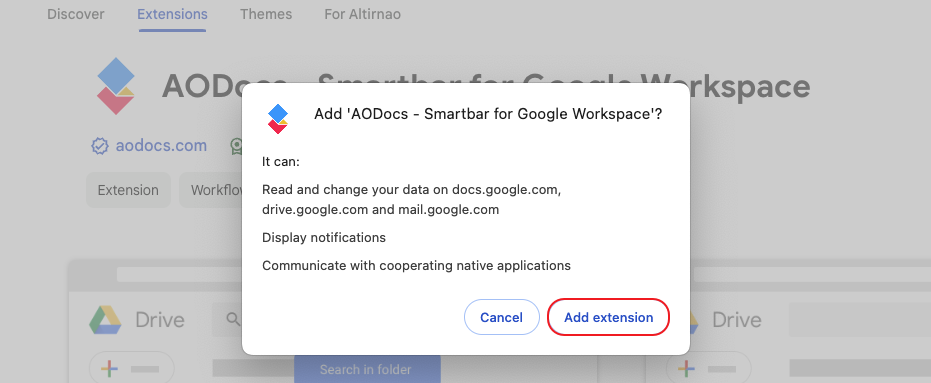Select the Extensions tab
This screenshot has height=383, width=931.
172,14
